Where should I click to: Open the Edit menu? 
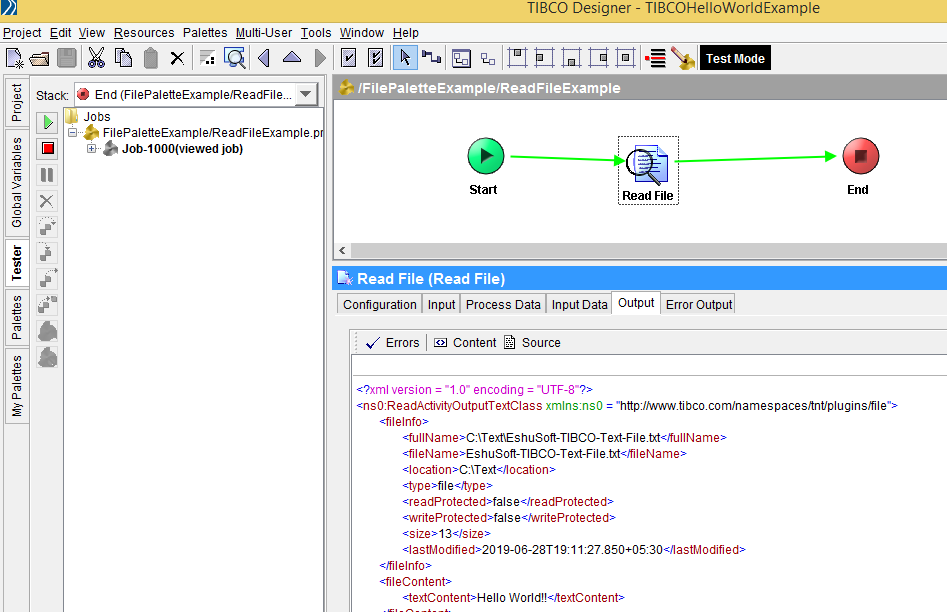pyautogui.click(x=60, y=33)
